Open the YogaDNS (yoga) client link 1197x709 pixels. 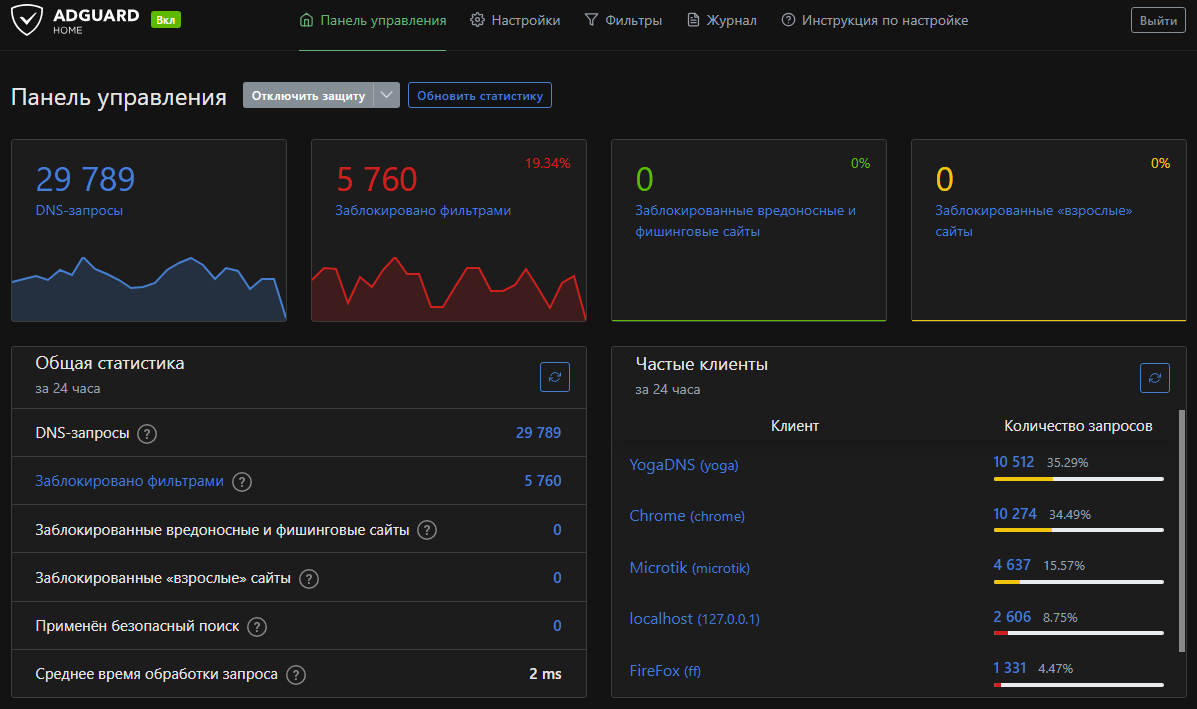pyautogui.click(x=683, y=465)
